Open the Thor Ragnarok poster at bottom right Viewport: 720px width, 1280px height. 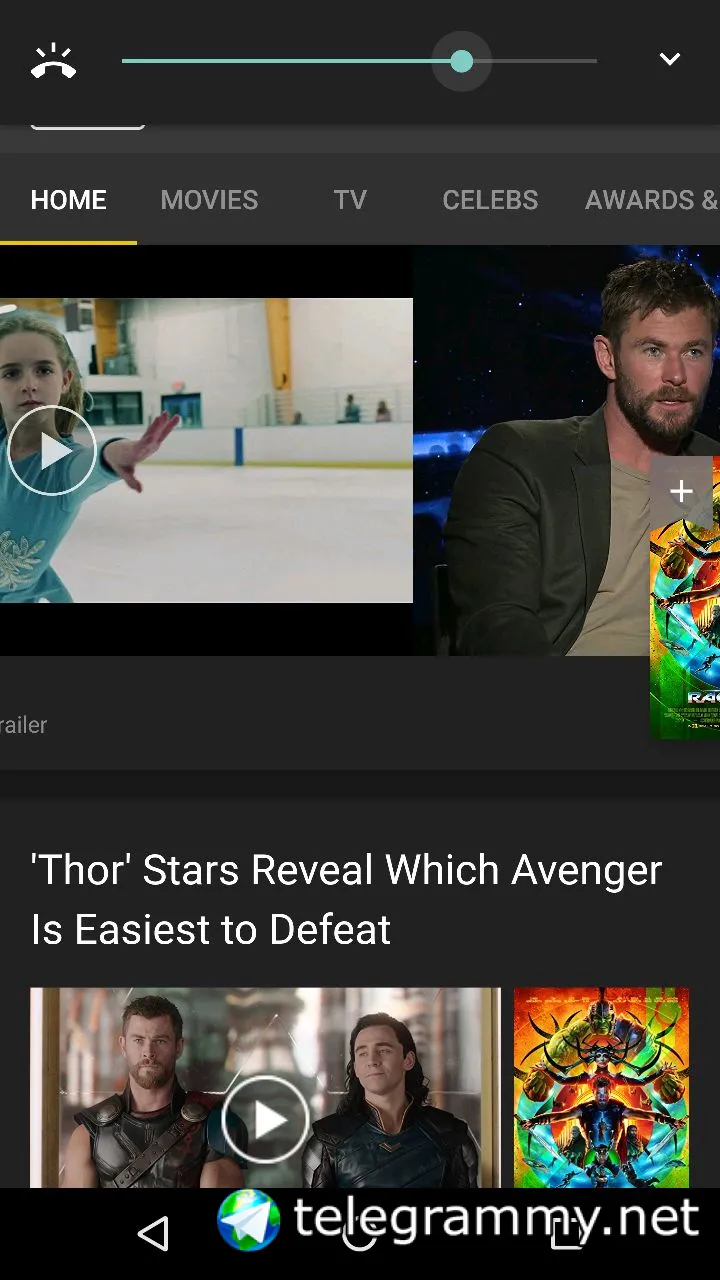coord(601,1088)
